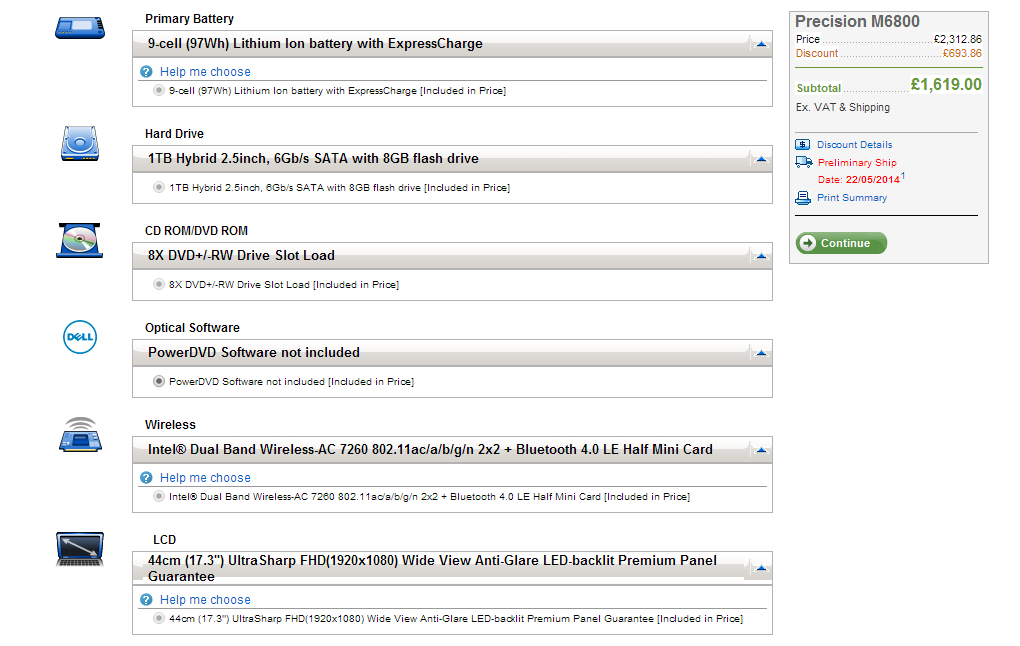Collapse the Optical Software section arrow
This screenshot has height=646, width=1020.
click(760, 353)
